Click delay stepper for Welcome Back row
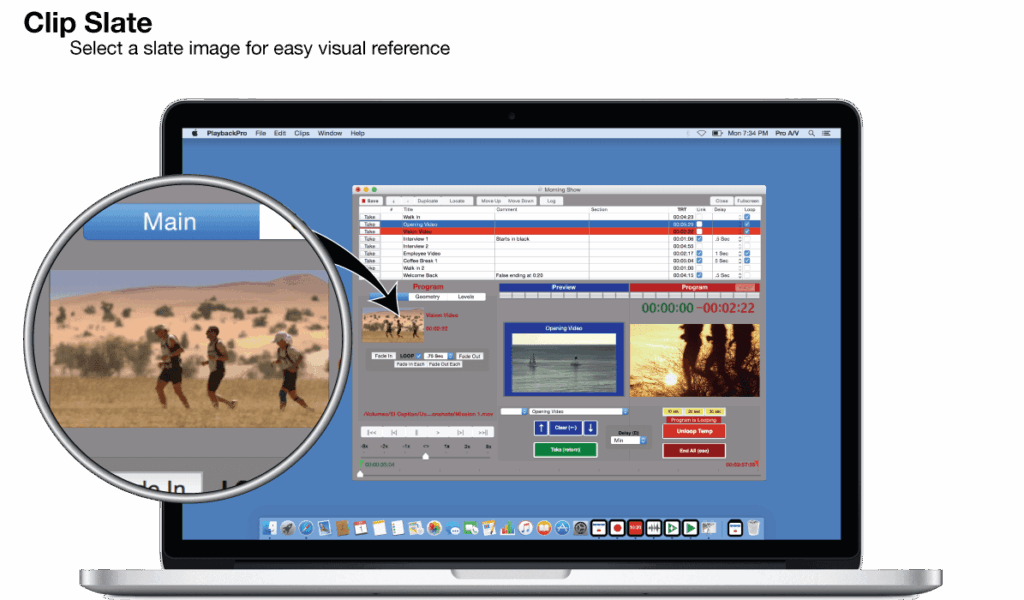The image size is (1024, 600). (740, 276)
